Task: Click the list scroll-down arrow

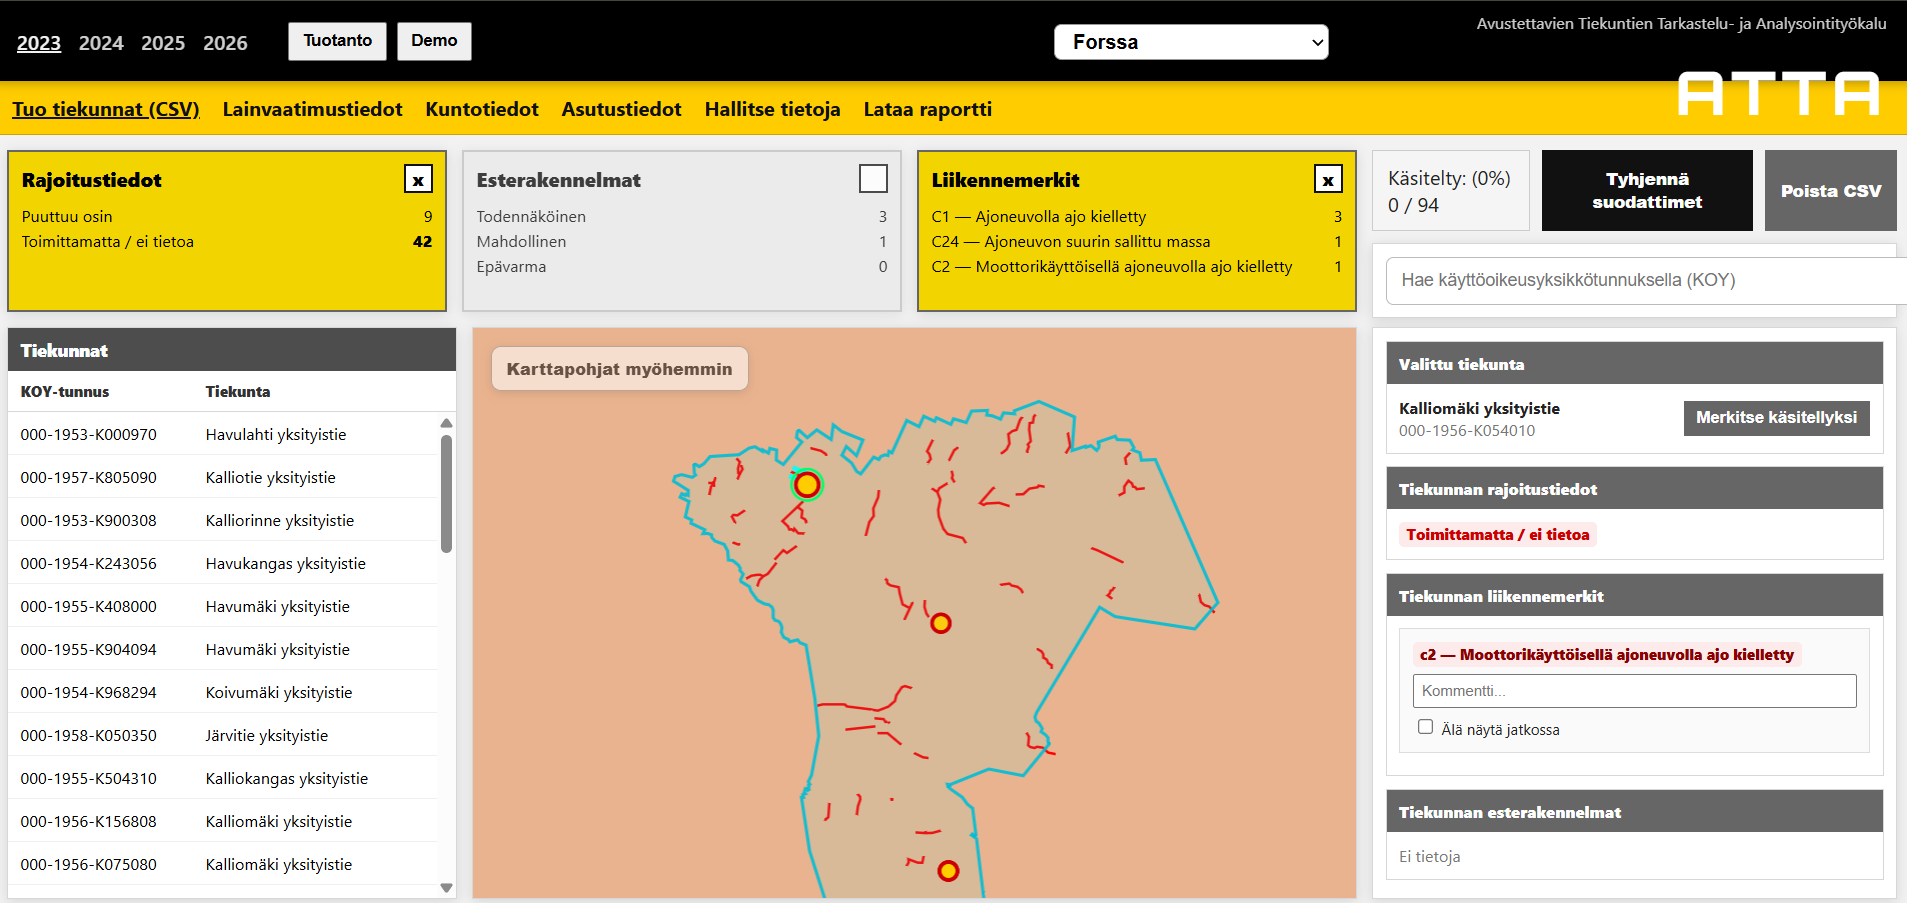Action: 446,888
